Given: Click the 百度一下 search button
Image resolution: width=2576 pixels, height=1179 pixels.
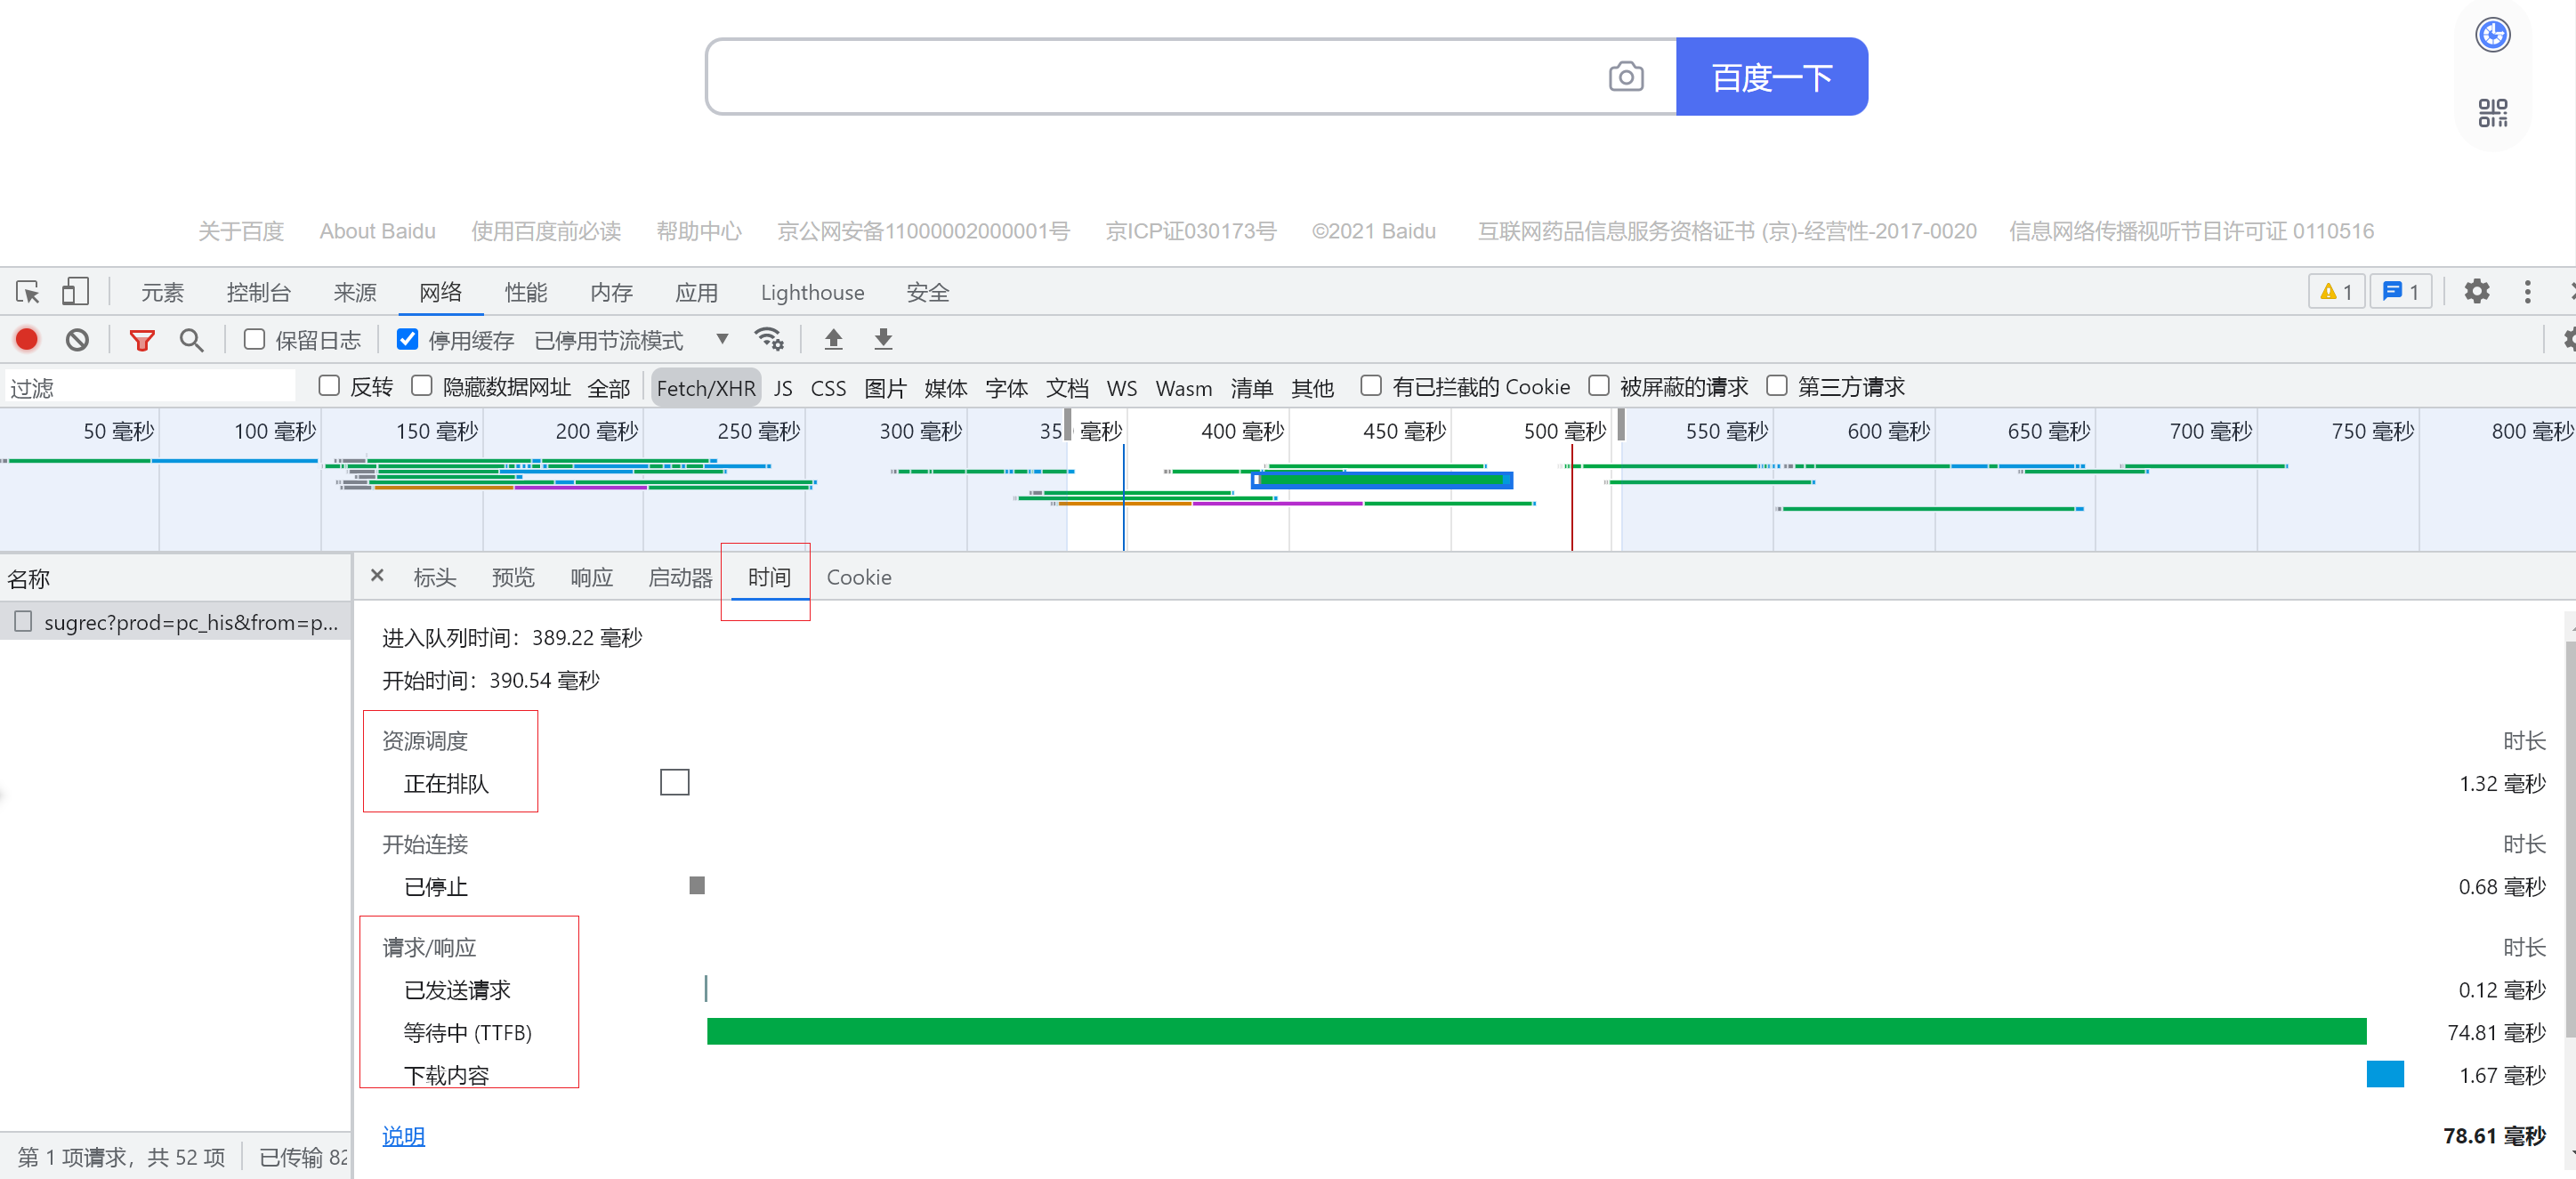Looking at the screenshot, I should click(1771, 76).
